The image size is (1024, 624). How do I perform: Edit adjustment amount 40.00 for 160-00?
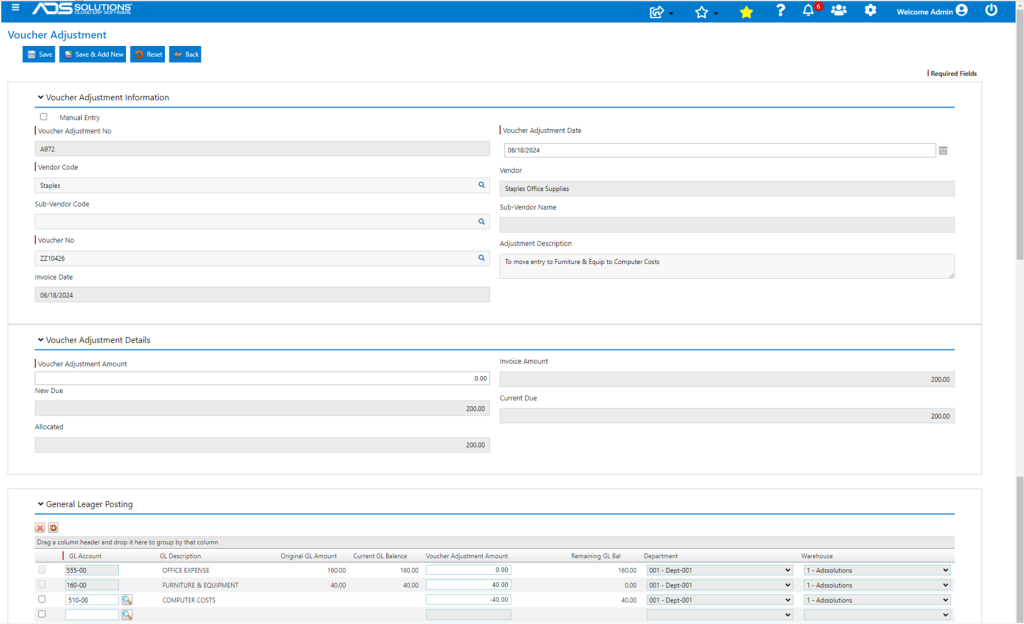click(x=468, y=585)
